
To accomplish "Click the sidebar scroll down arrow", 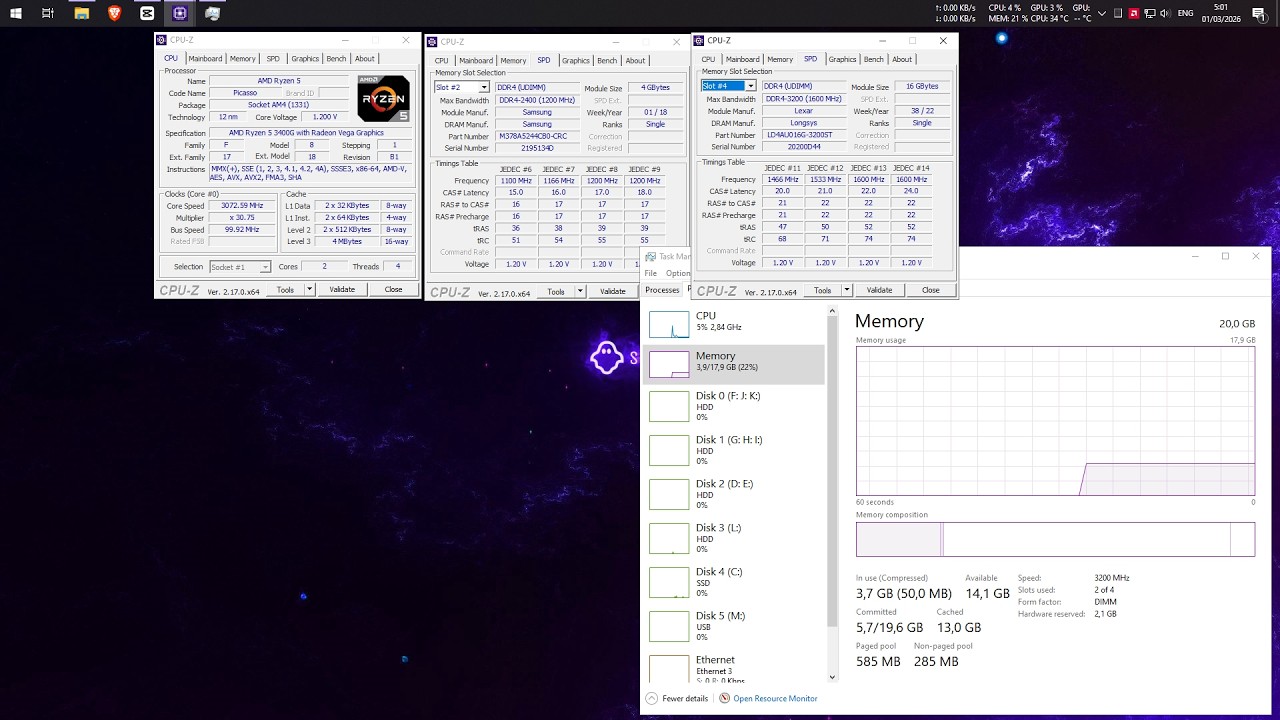I will (x=831, y=677).
